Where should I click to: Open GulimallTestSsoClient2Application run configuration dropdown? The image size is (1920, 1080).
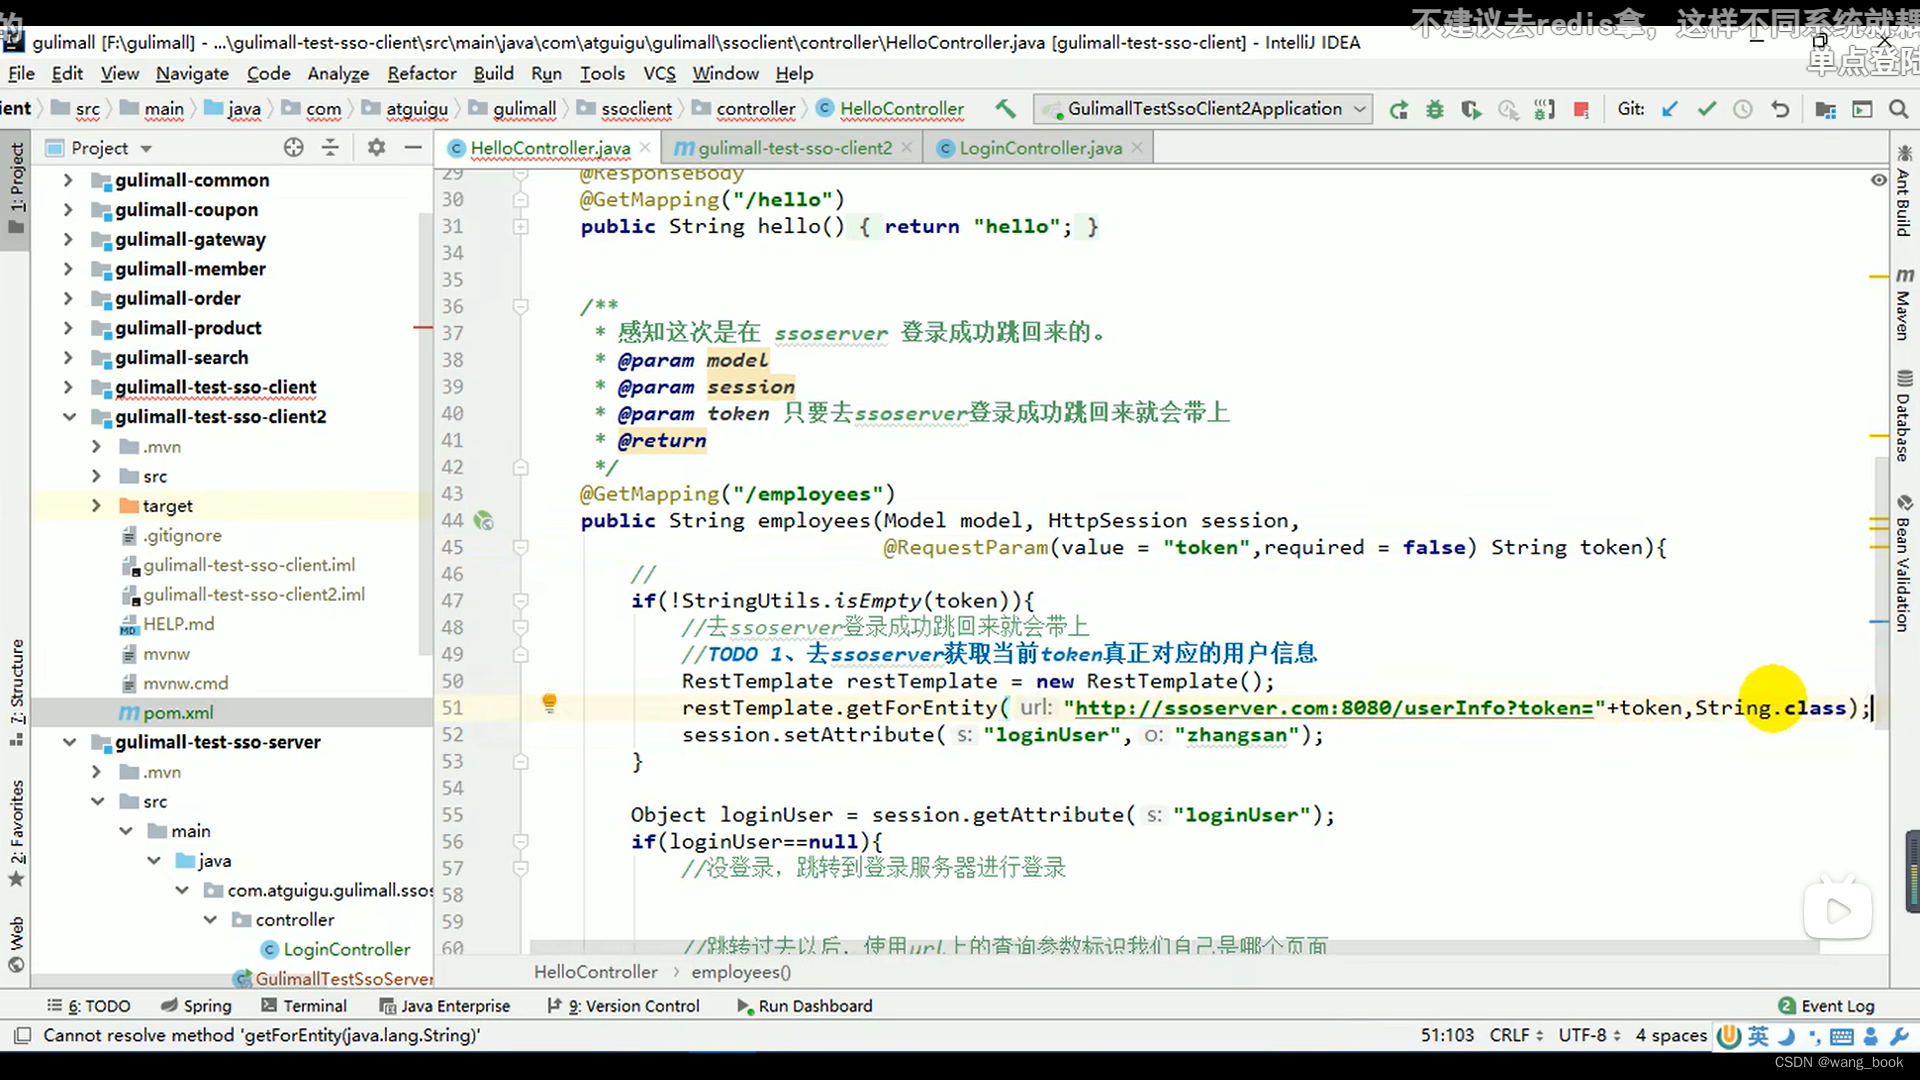click(1203, 109)
